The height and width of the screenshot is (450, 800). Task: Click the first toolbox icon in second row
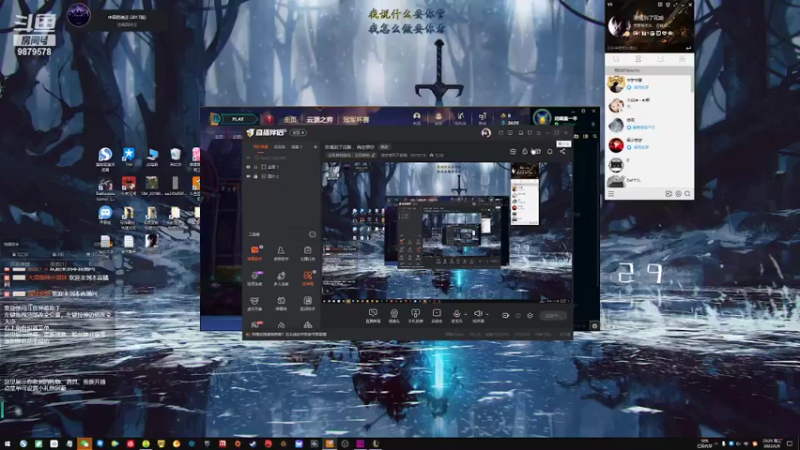pyautogui.click(x=255, y=278)
